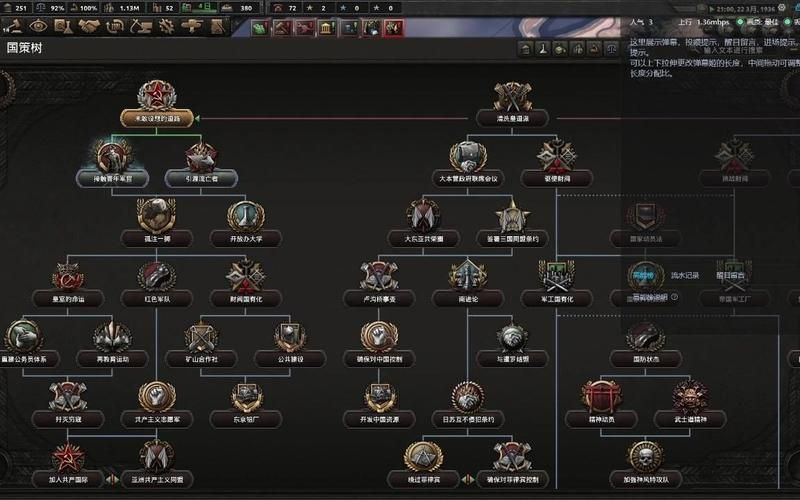Viewport: 800px width, 500px height.
Task: Click the 签署三国同盟条约 focus icon
Action: pos(512,215)
